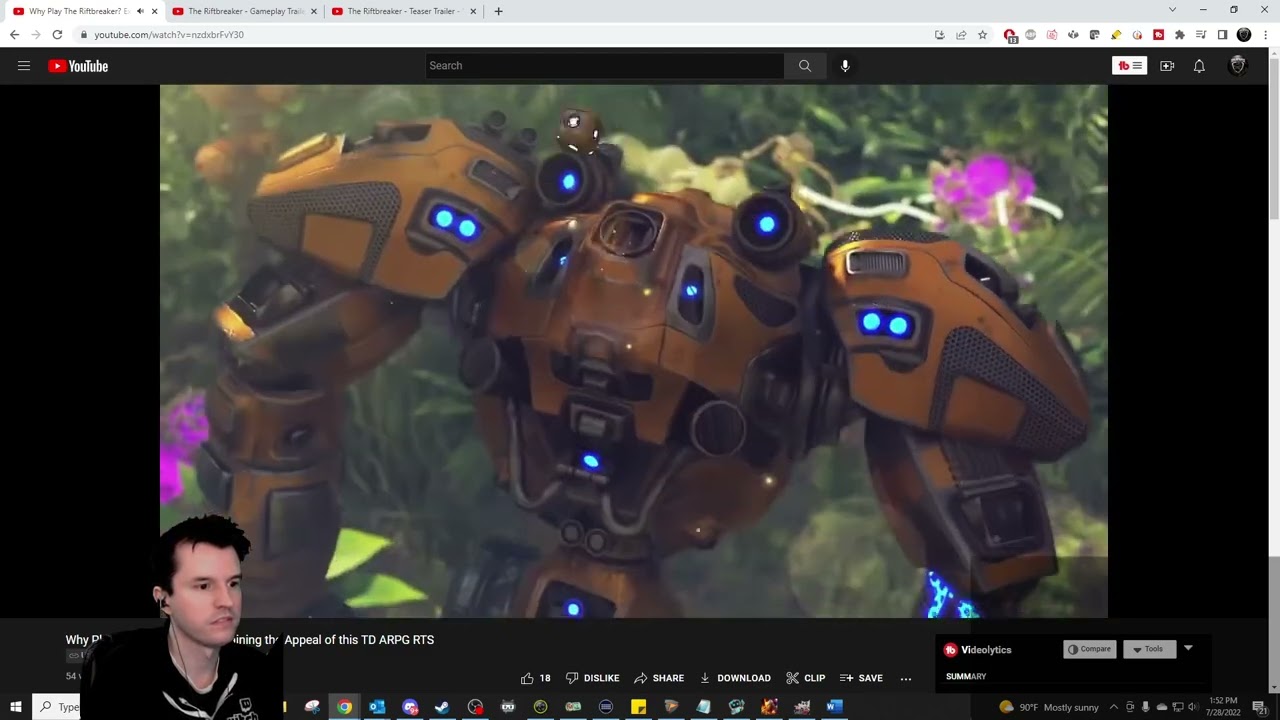Click the DOWNLOAD button
1280x720 pixels.
735,678
